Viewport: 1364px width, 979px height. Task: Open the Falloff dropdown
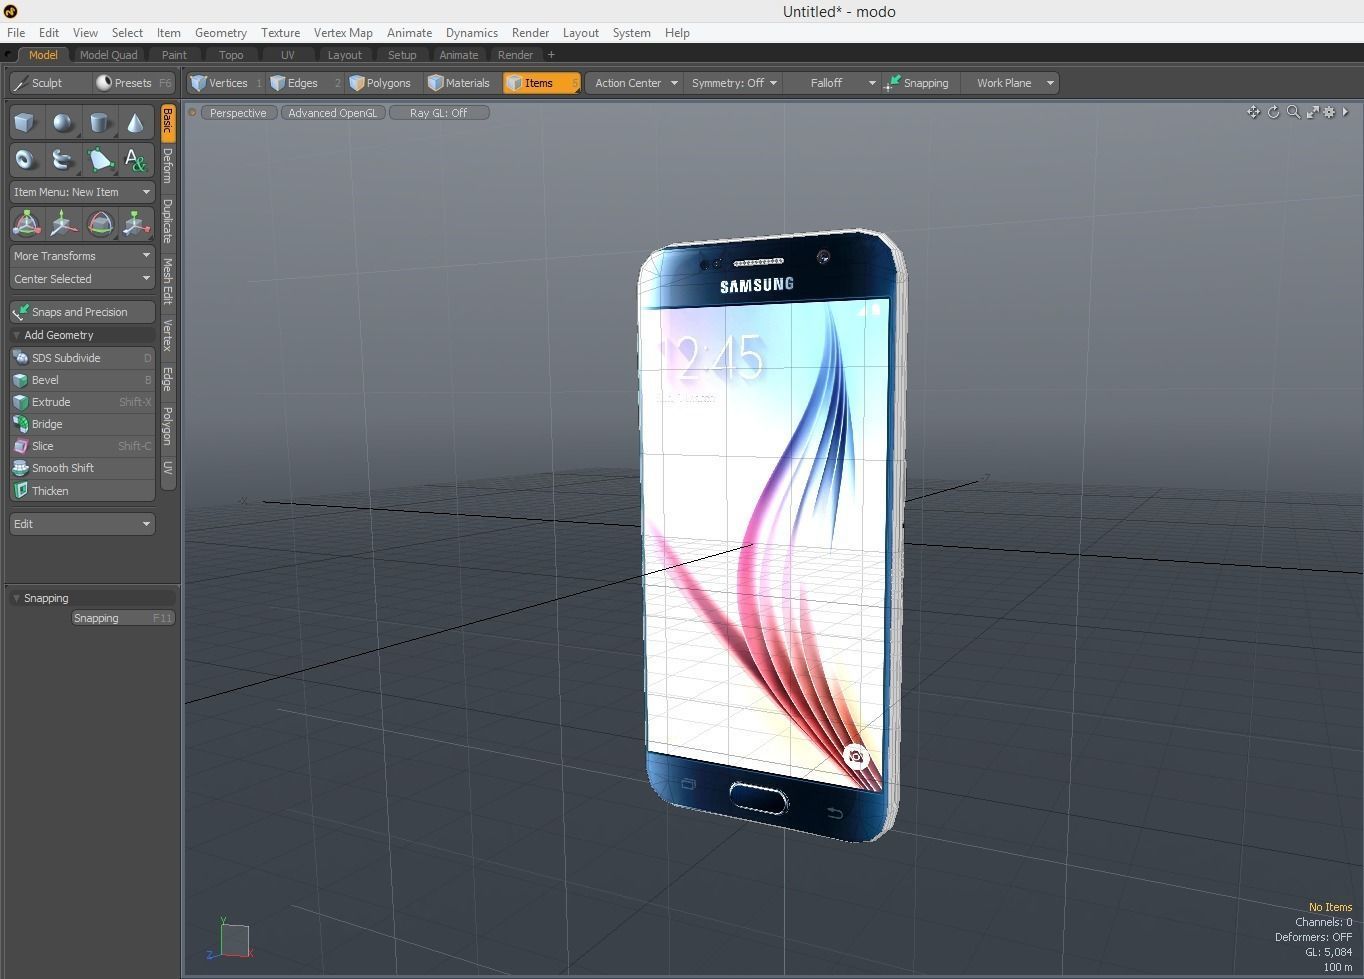click(833, 83)
